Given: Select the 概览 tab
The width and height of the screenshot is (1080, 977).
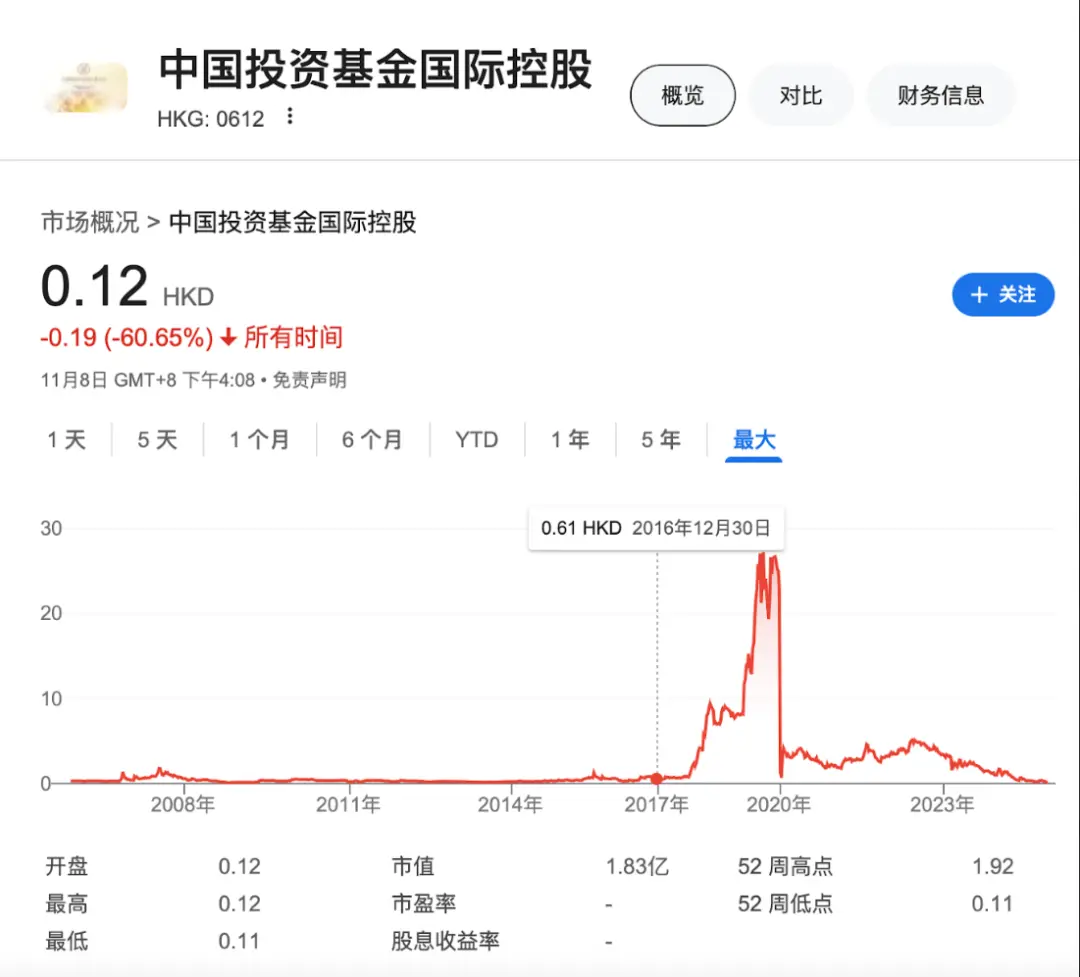Looking at the screenshot, I should click(x=682, y=95).
